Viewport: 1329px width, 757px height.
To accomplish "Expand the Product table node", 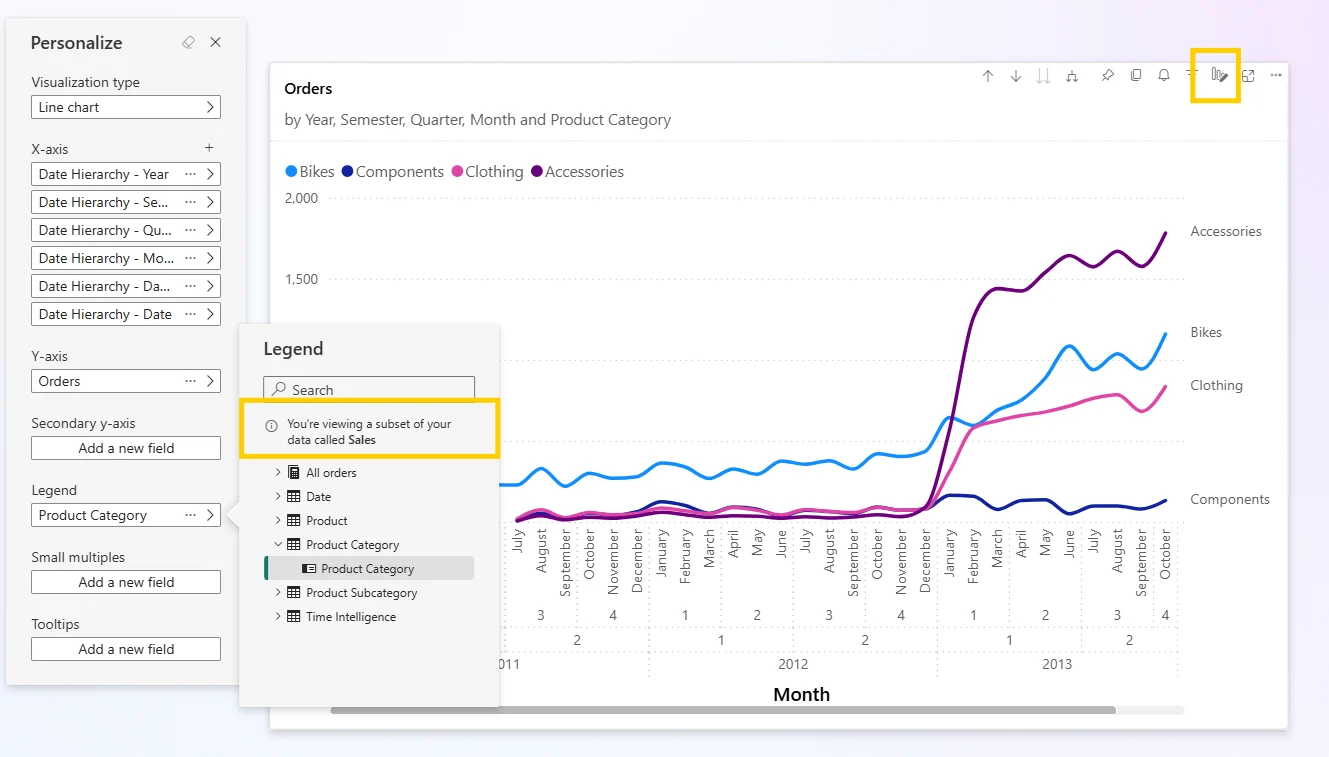I will (x=278, y=520).
